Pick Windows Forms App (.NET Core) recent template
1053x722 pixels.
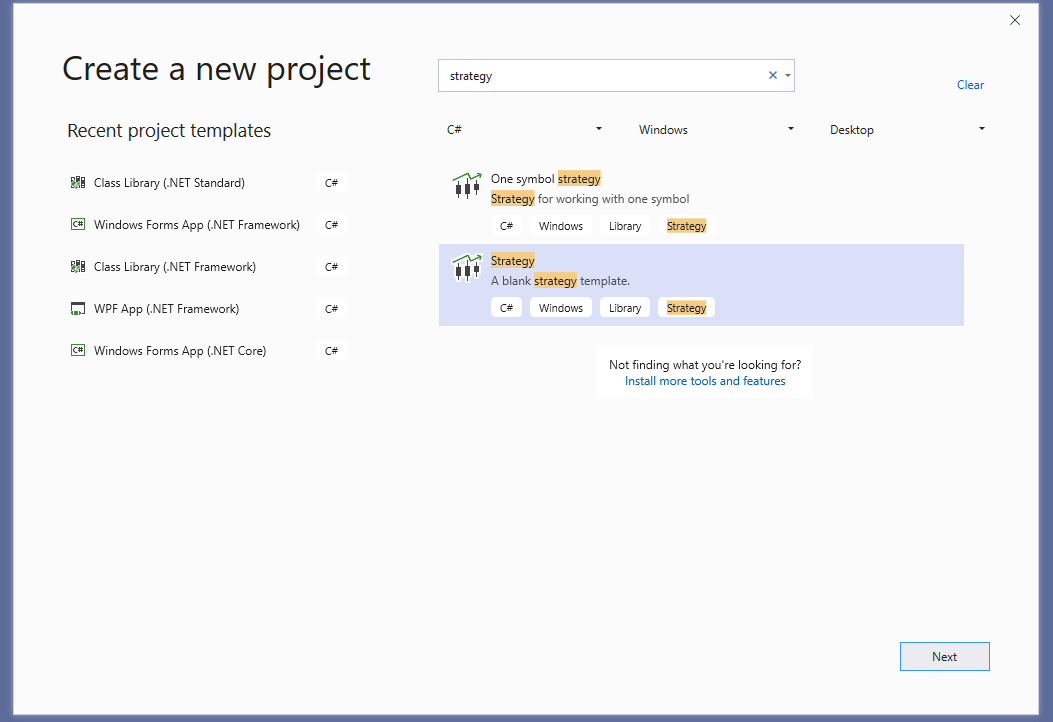coord(180,351)
